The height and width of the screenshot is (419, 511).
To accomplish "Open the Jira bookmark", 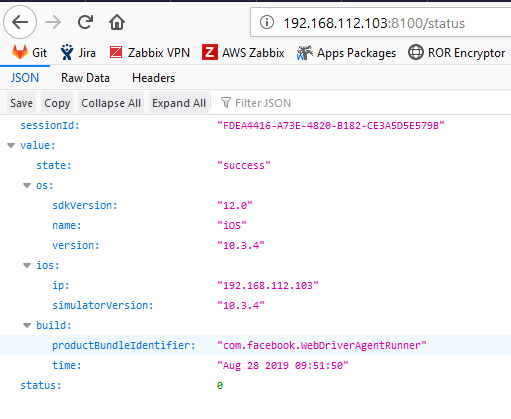I will point(78,53).
